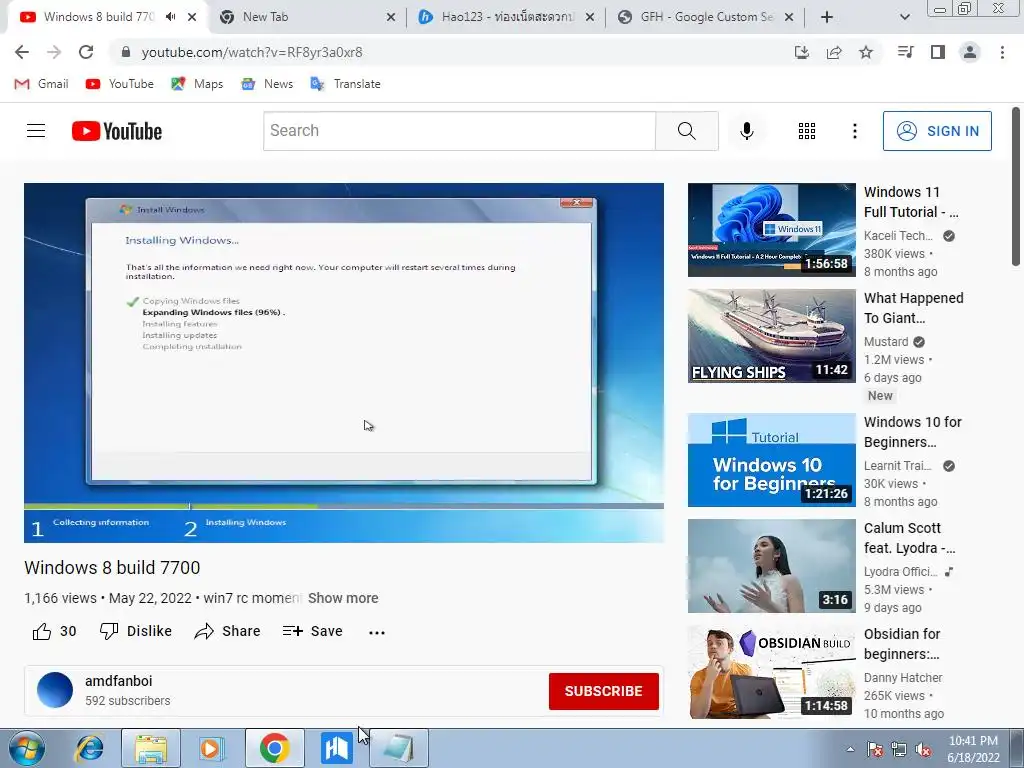The height and width of the screenshot is (768, 1024).
Task: Close the Hao123 tab
Action: point(590,17)
